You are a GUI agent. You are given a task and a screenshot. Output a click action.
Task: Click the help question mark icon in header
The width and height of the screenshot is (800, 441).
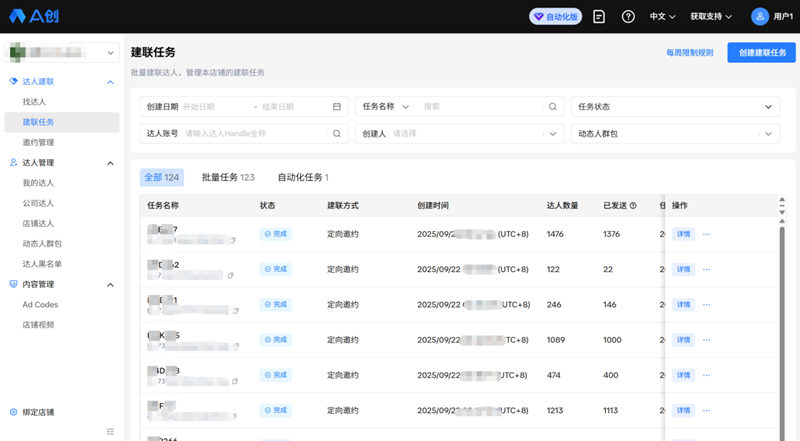628,16
